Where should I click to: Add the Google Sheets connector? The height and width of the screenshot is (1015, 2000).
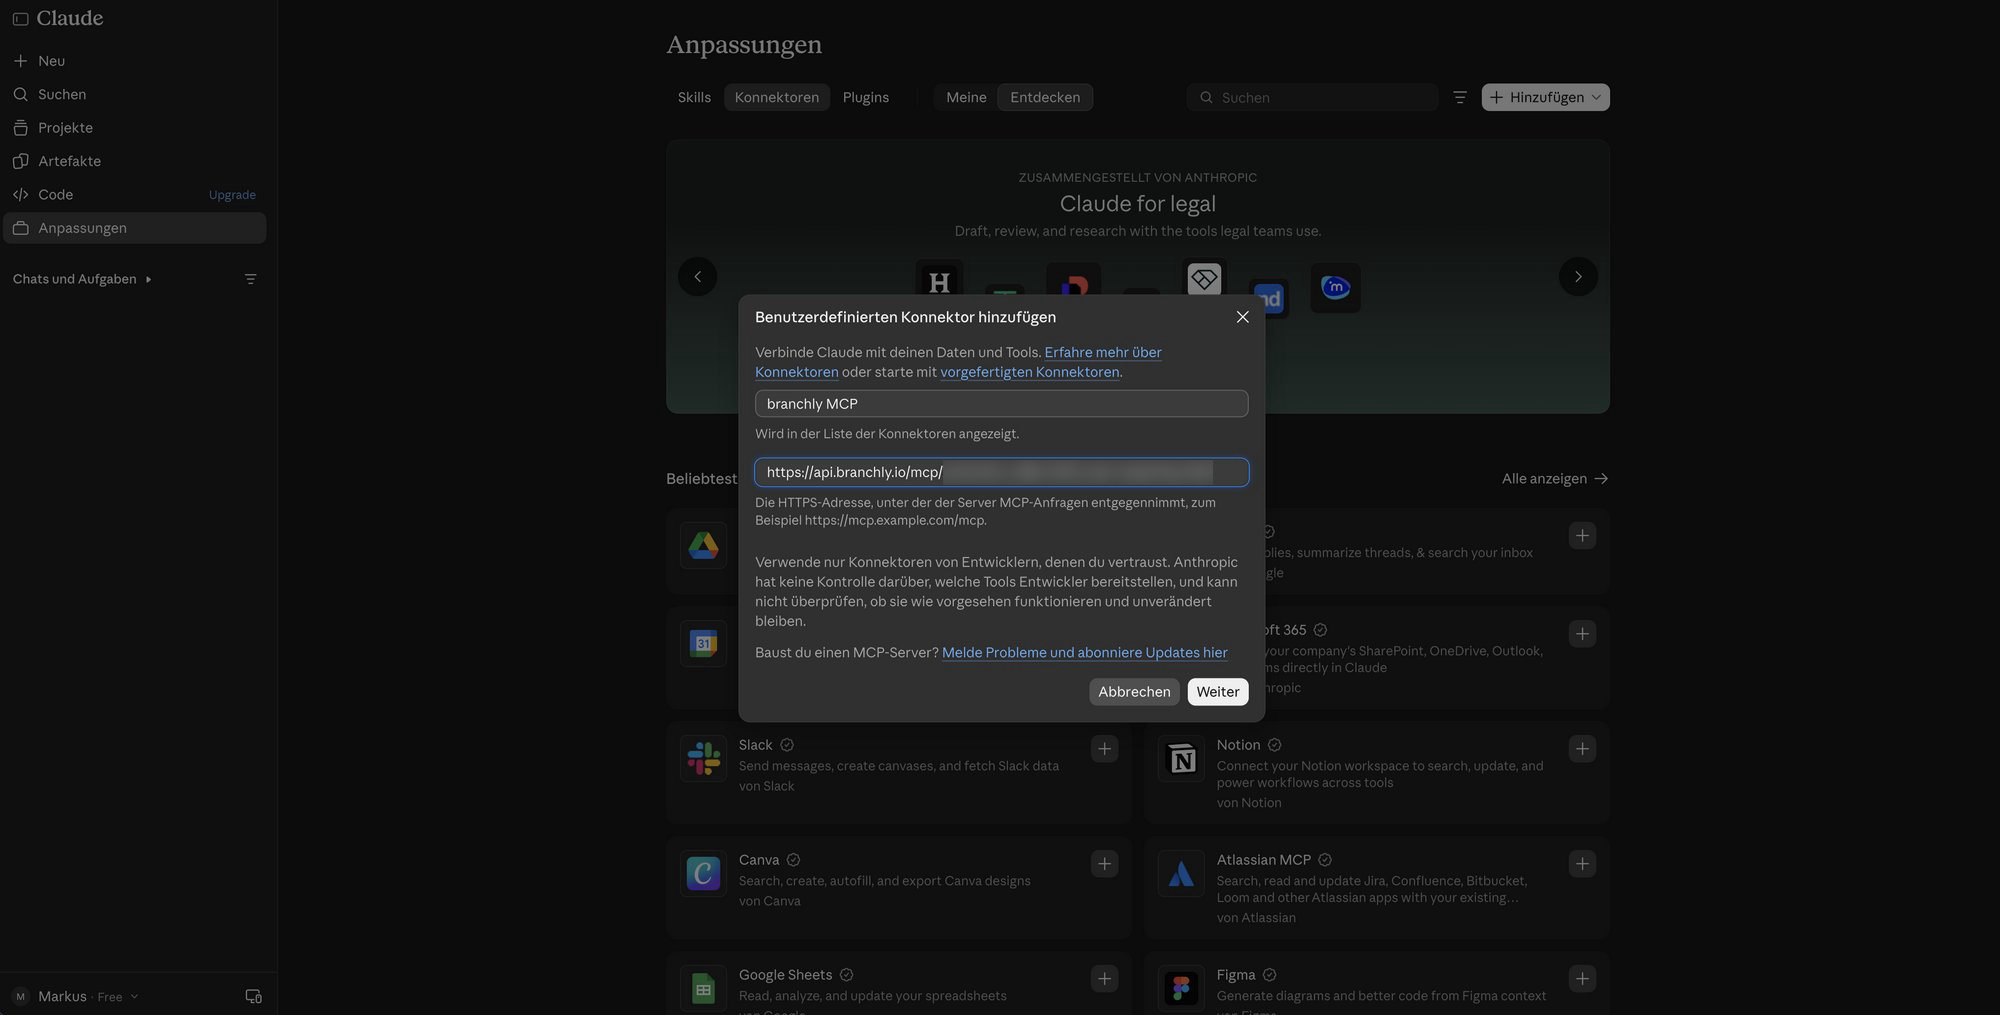point(1104,979)
